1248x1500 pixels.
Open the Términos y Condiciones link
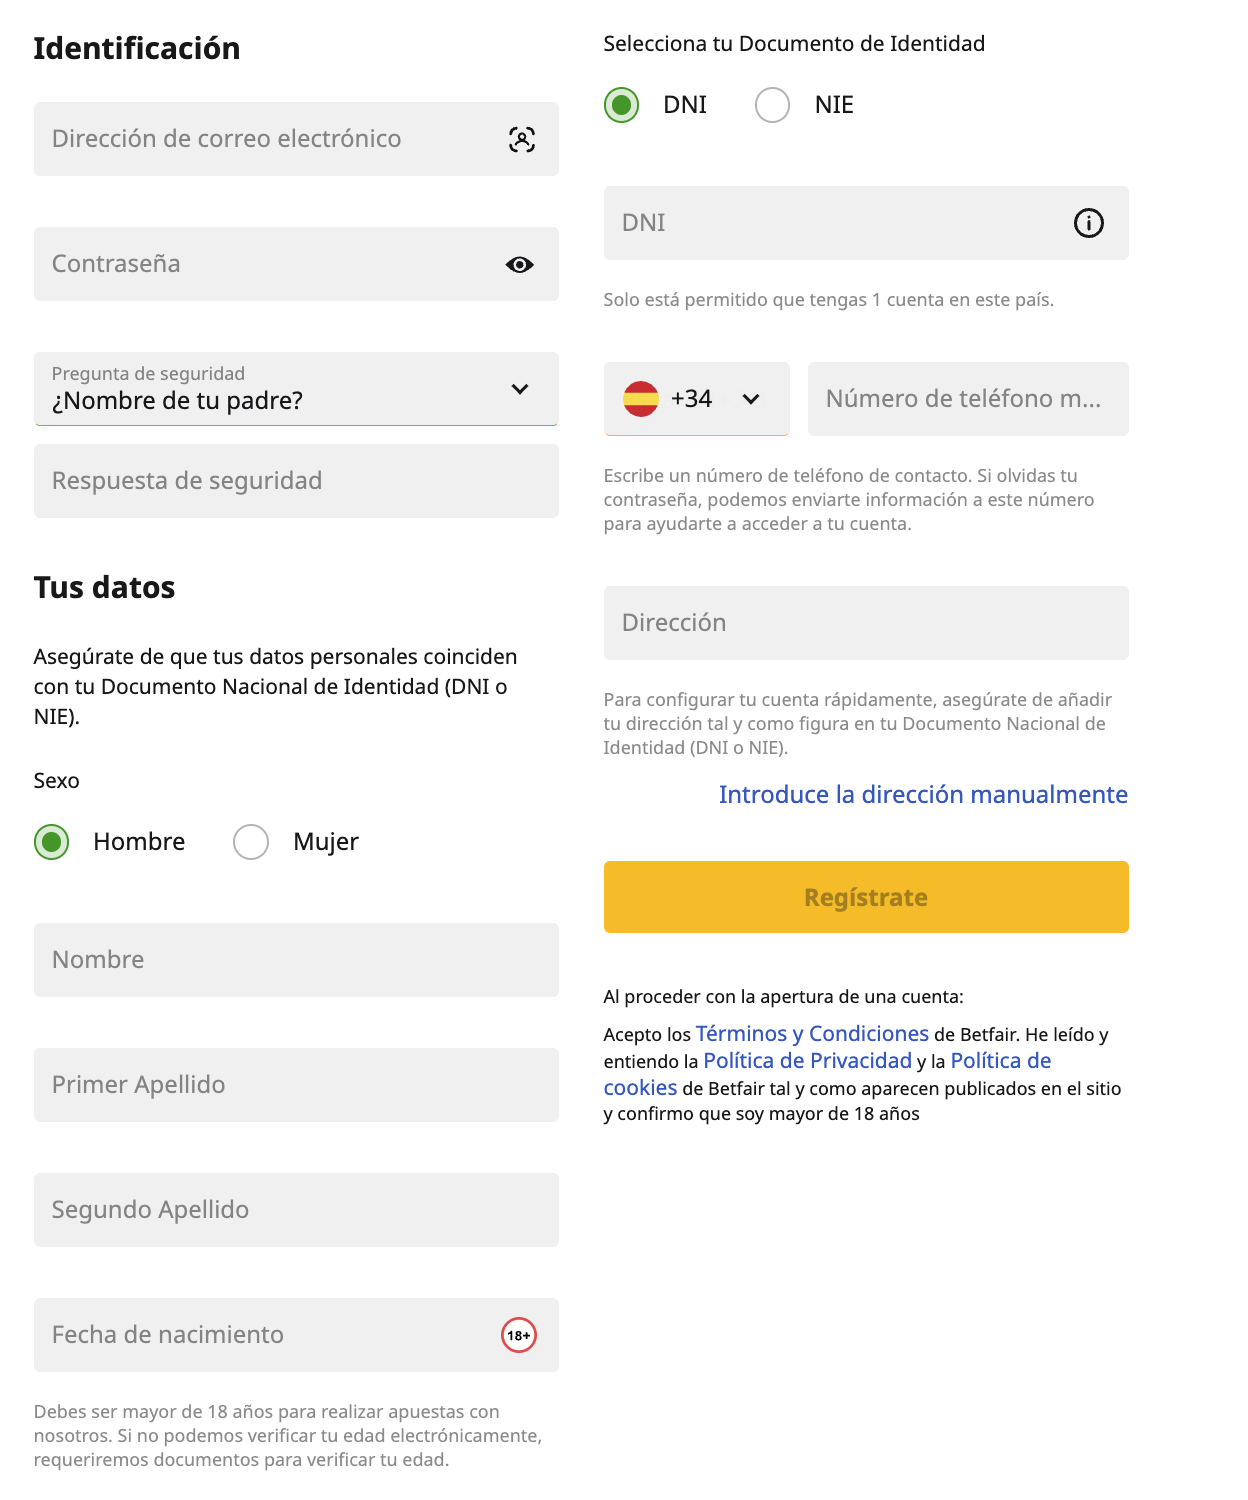(812, 1034)
